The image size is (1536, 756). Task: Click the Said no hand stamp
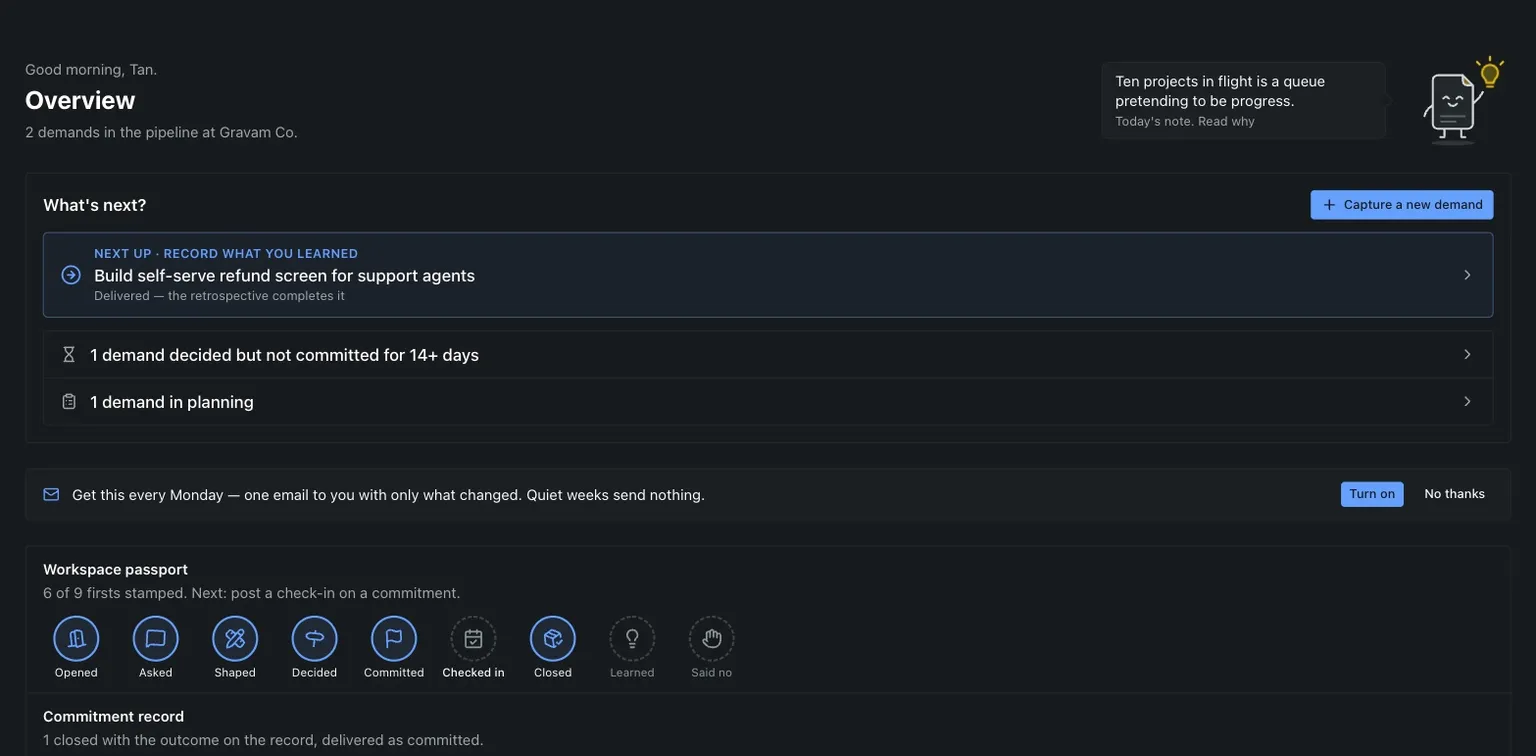coord(712,639)
